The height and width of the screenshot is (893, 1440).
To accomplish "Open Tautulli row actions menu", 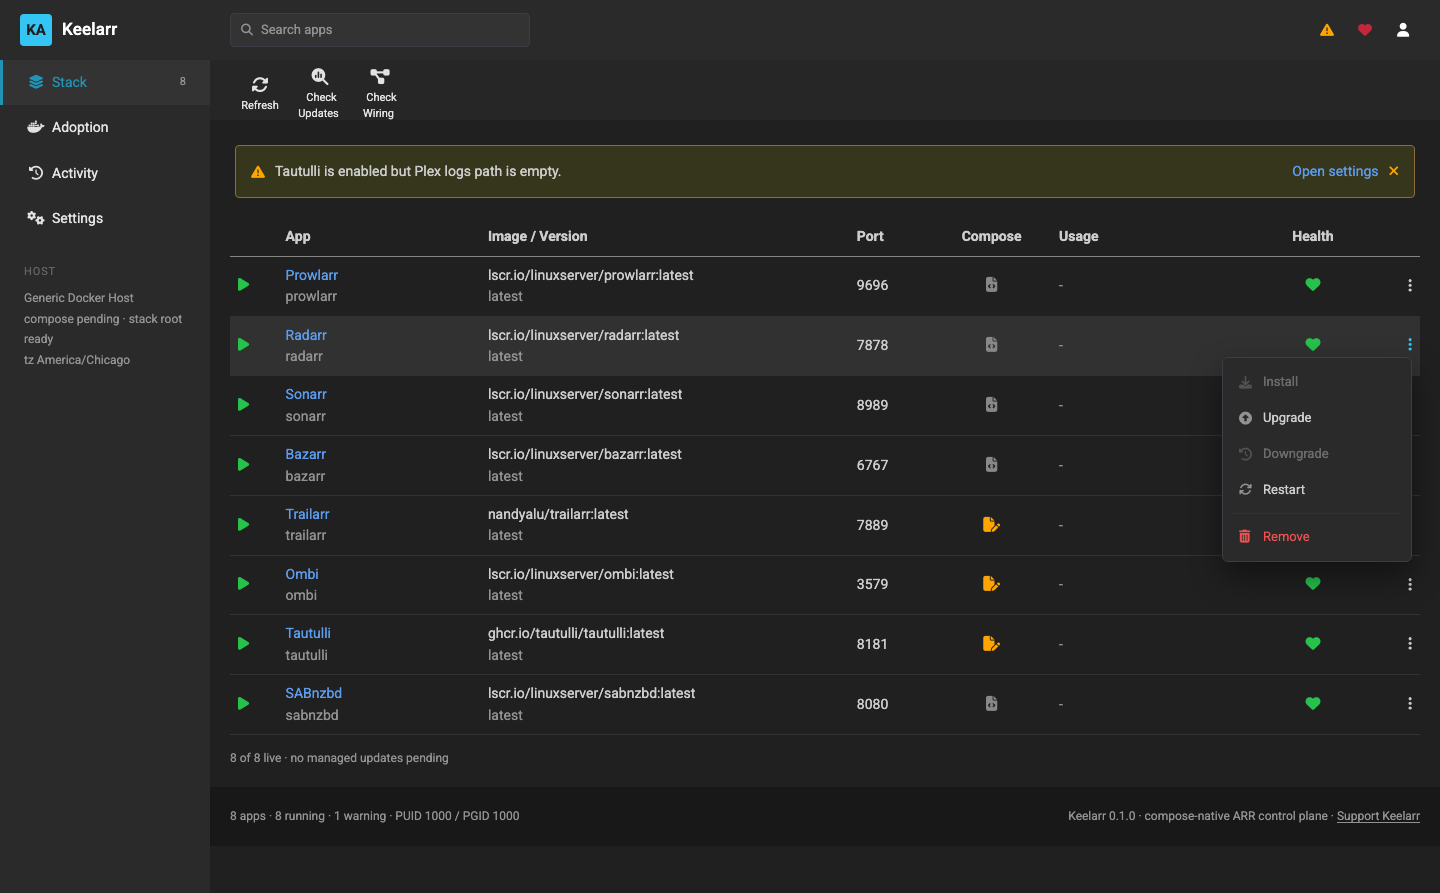I will click(x=1410, y=644).
